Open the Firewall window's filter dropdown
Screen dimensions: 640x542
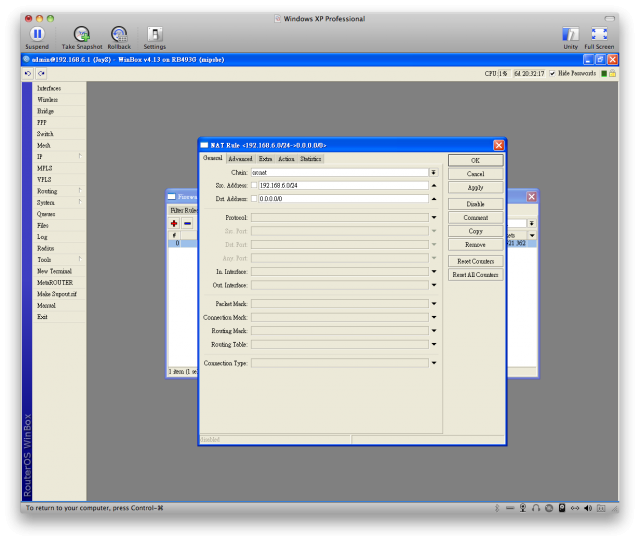pyautogui.click(x=531, y=223)
